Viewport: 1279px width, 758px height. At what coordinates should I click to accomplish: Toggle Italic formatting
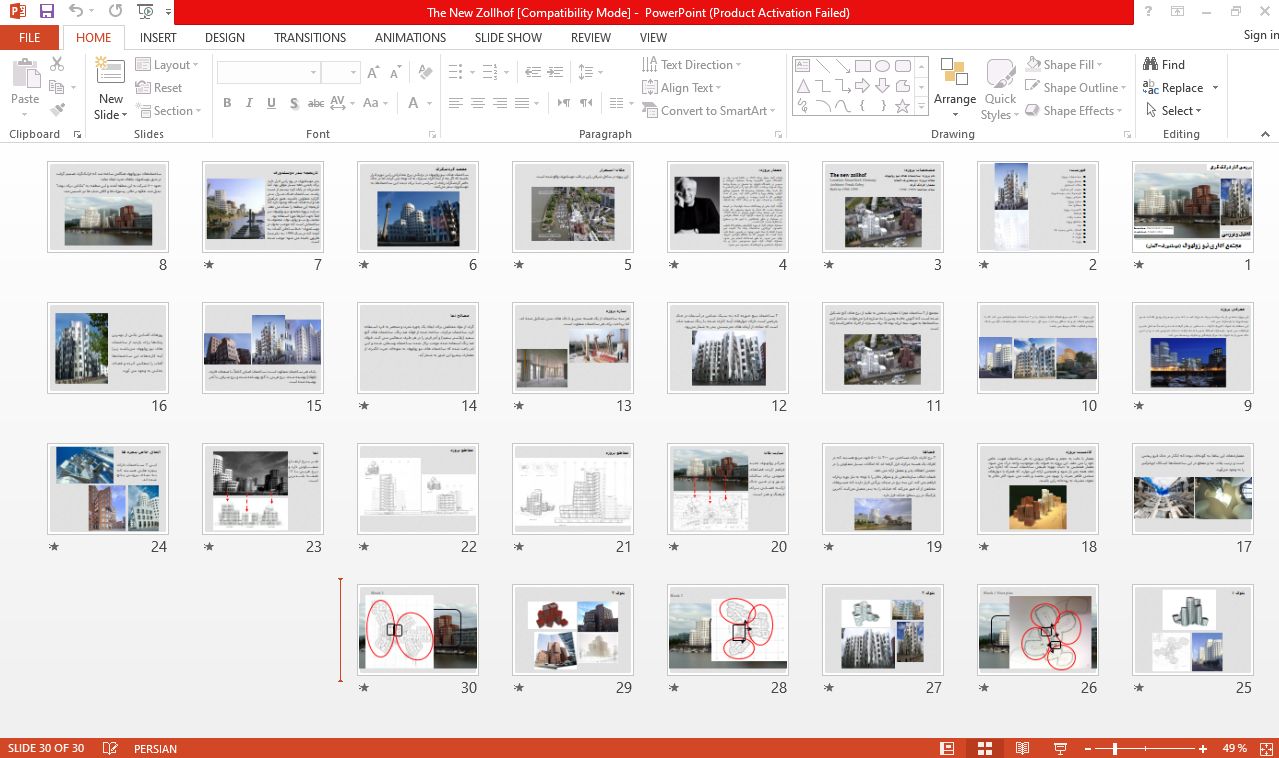(248, 103)
